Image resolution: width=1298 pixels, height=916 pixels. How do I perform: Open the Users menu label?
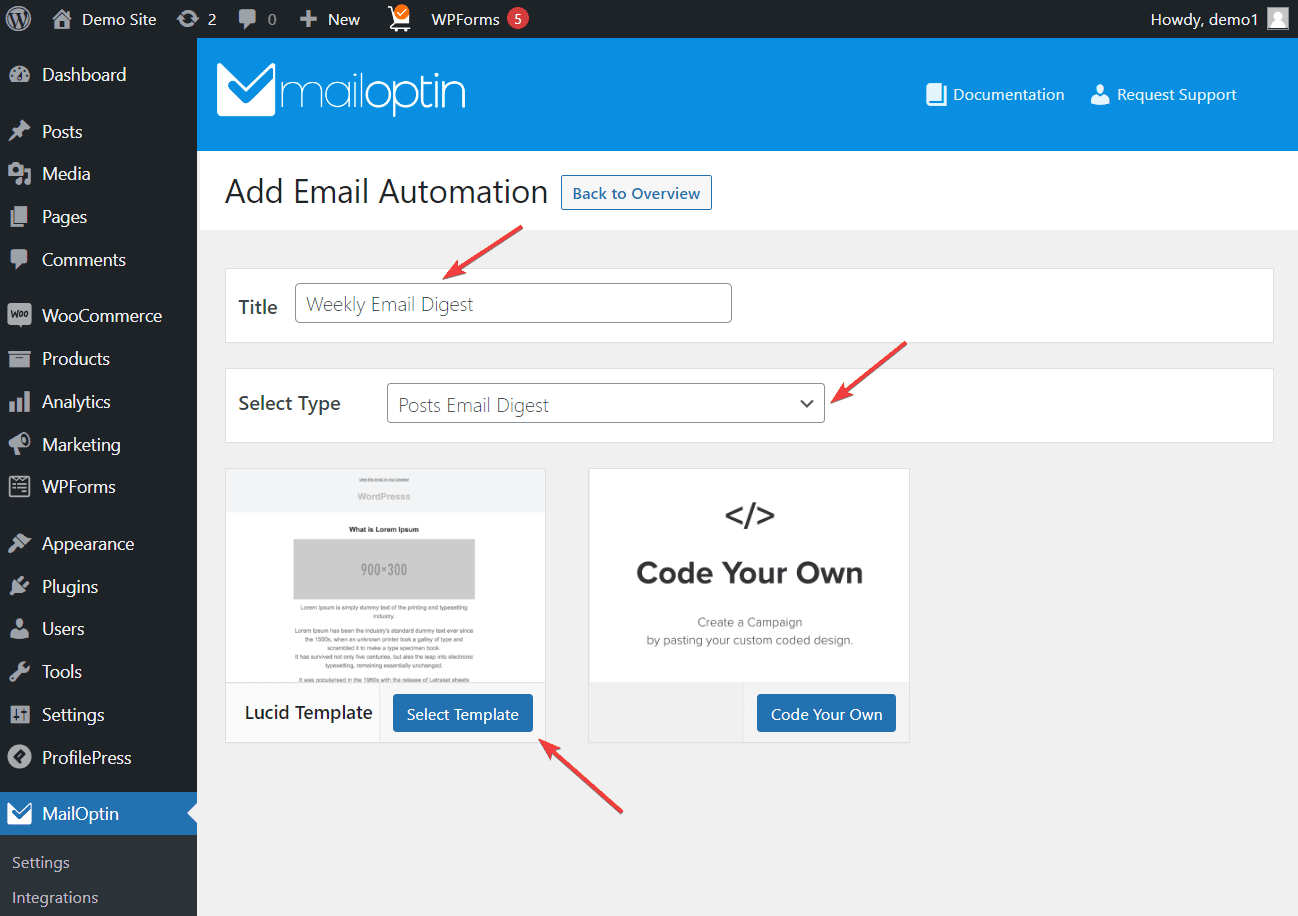click(63, 629)
